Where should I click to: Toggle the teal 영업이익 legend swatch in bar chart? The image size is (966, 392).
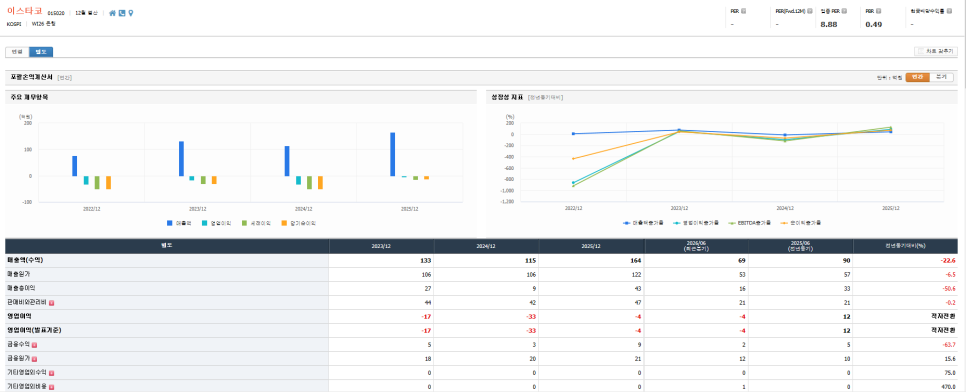click(205, 223)
